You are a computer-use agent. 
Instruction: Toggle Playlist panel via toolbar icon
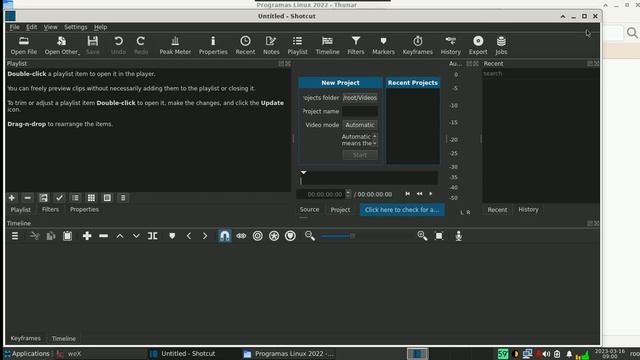(298, 45)
